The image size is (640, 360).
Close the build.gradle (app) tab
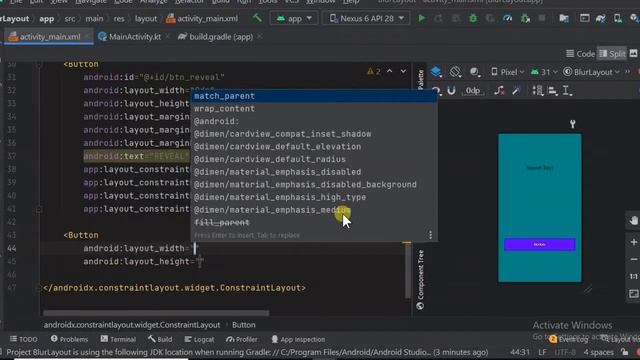[x=260, y=37]
